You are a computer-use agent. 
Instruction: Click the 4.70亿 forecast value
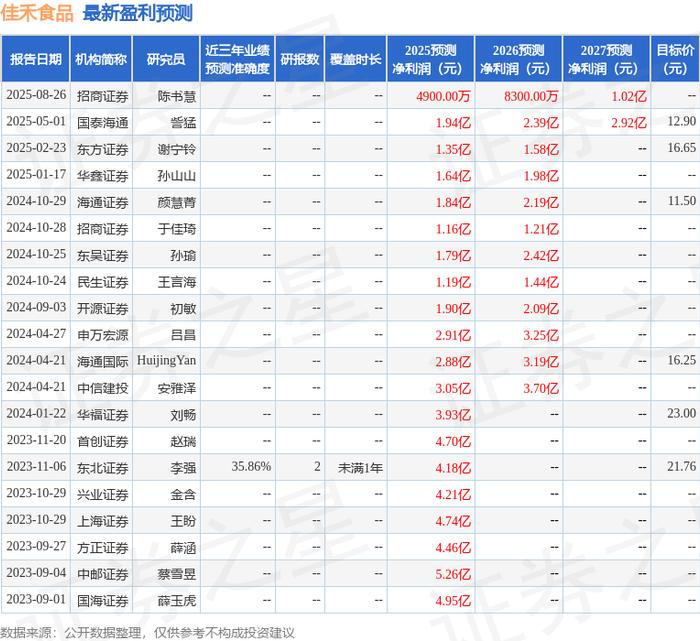pos(453,441)
